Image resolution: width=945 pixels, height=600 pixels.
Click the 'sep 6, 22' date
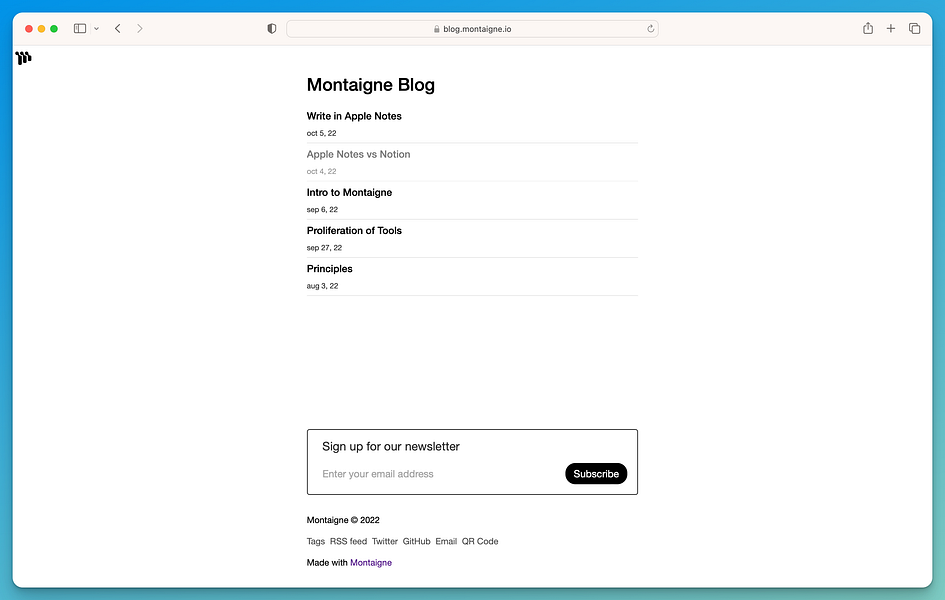pos(322,210)
